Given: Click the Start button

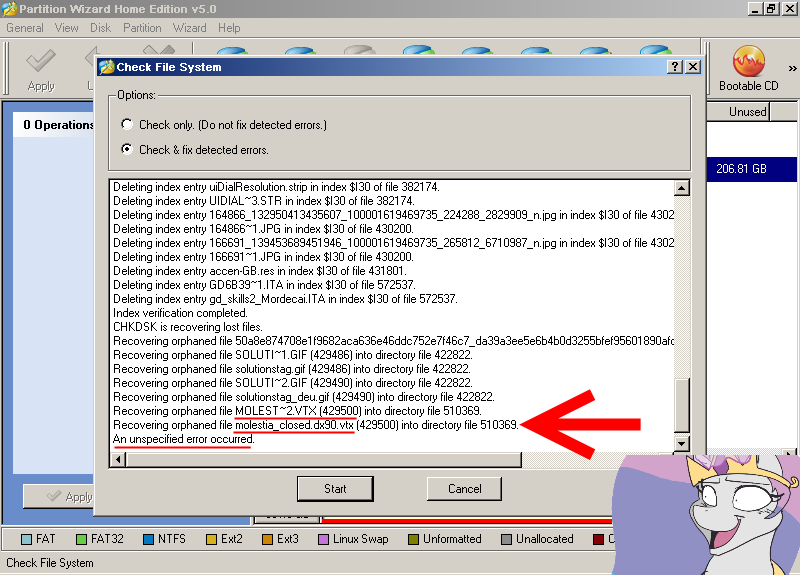Looking at the screenshot, I should coord(335,489).
